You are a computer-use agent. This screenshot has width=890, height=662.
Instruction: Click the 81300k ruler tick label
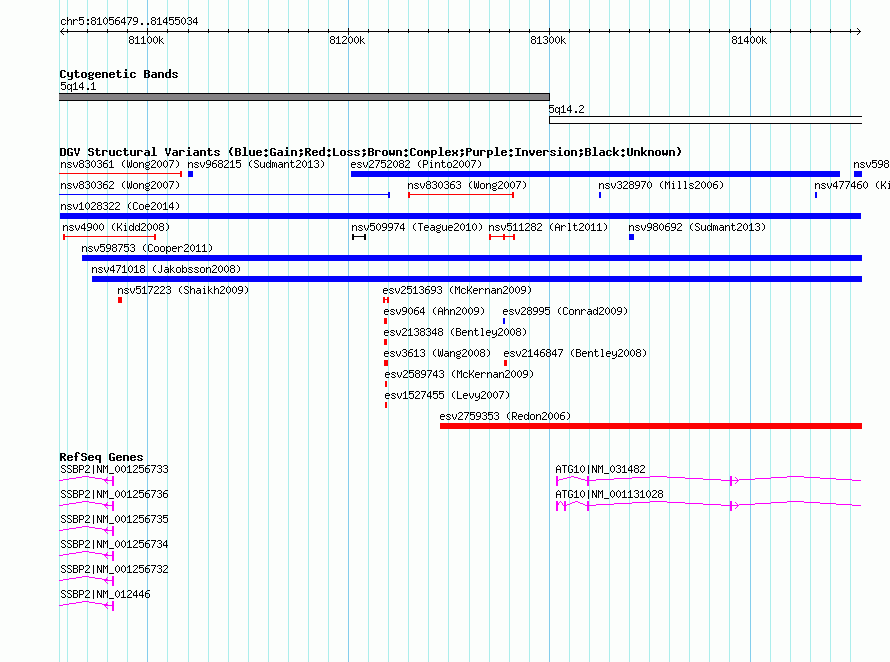tap(548, 40)
